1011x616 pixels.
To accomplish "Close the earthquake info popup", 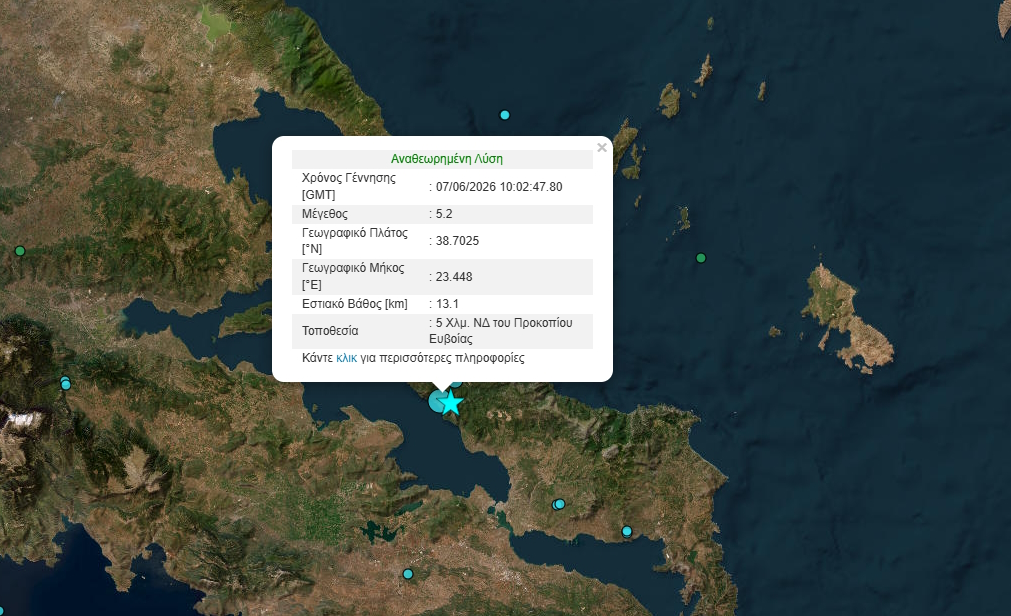I will (x=602, y=148).
